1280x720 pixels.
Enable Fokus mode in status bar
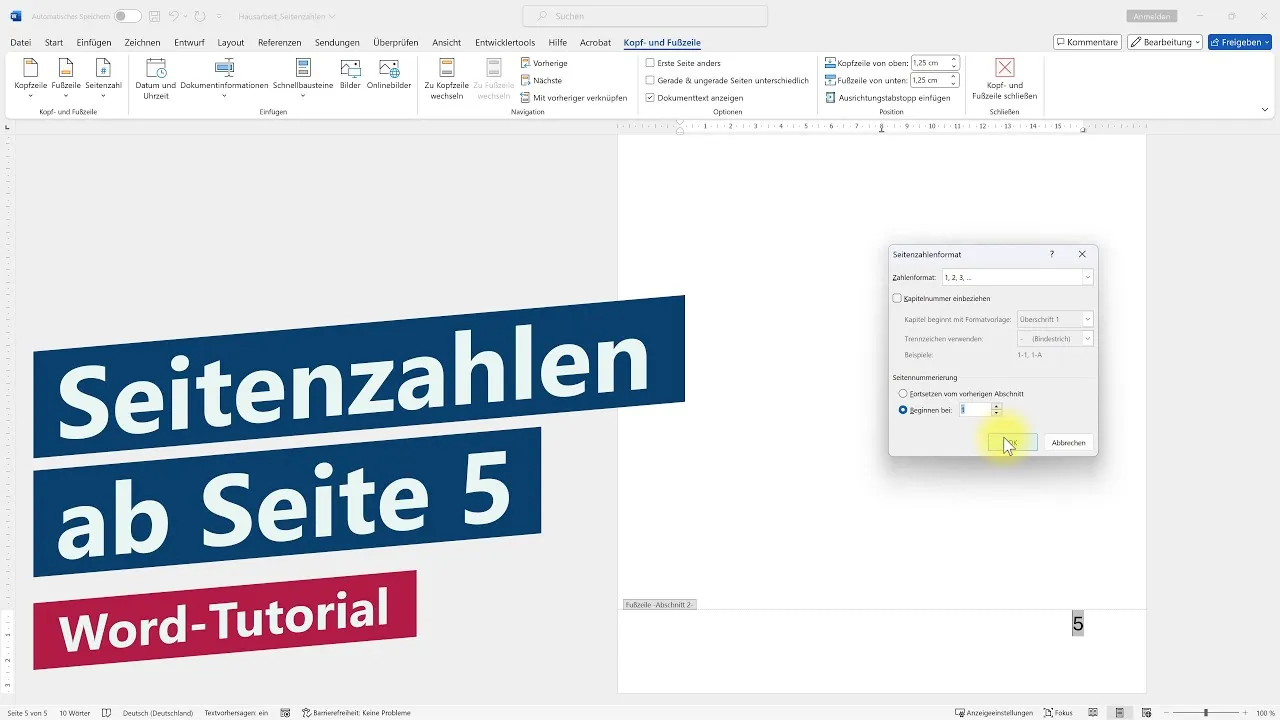[x=1058, y=713]
